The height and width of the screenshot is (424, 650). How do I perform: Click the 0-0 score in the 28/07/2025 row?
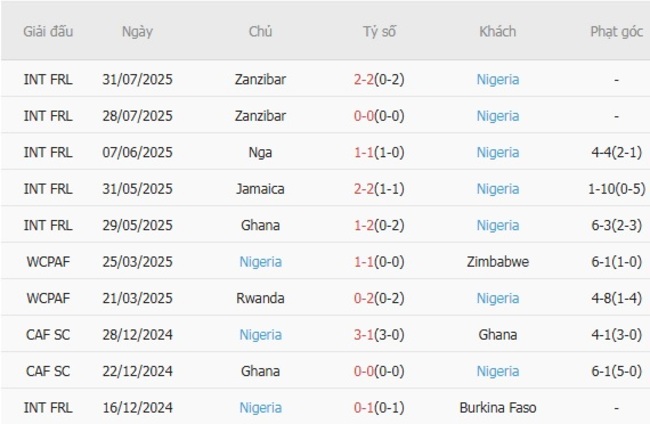tap(379, 116)
